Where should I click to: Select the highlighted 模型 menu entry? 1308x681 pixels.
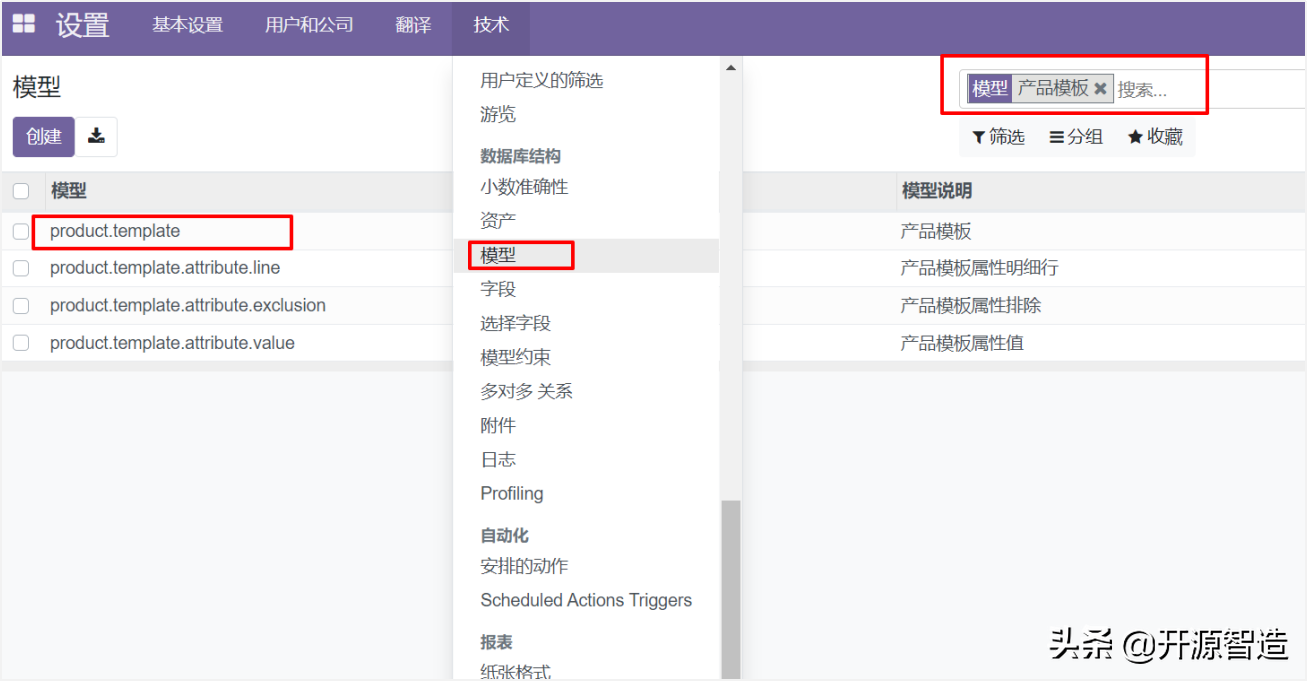[498, 255]
